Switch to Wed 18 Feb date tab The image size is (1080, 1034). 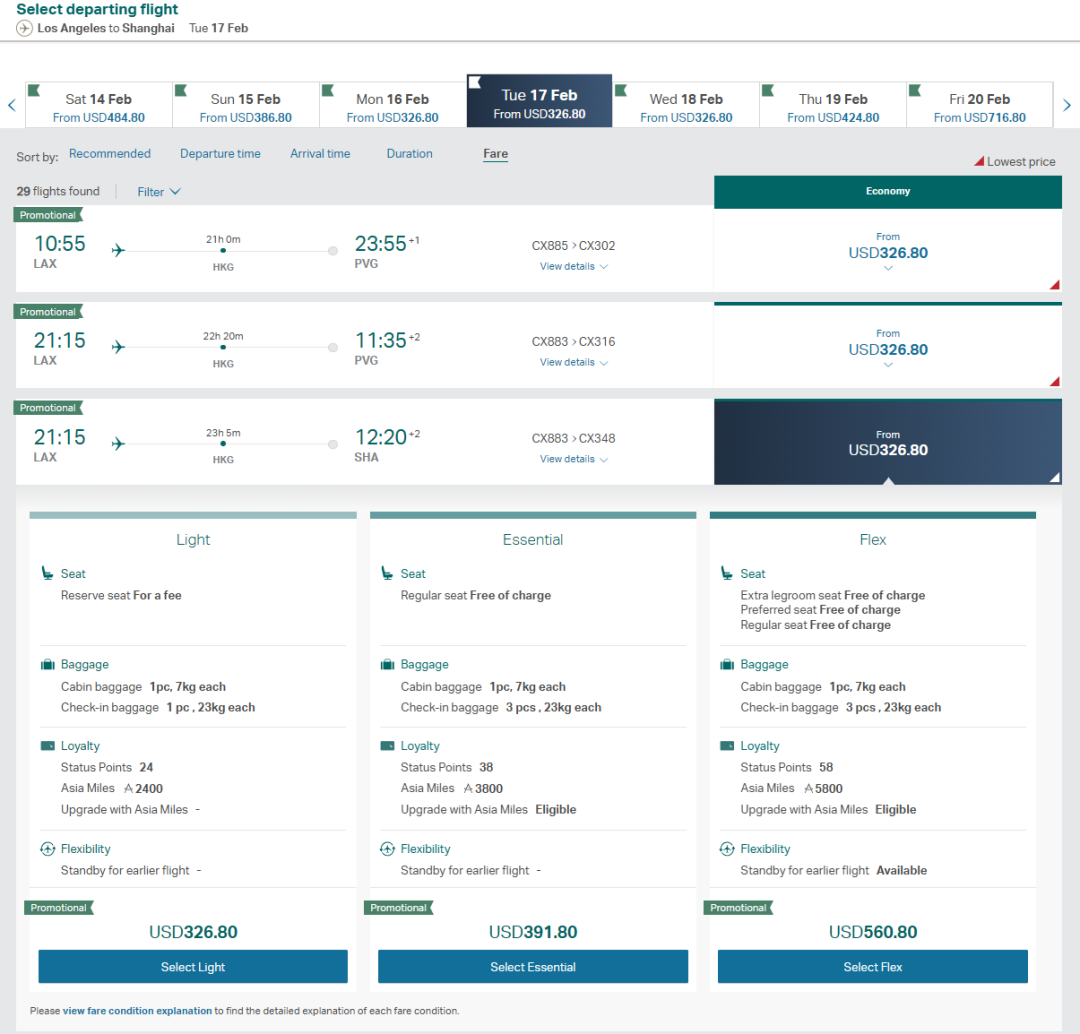(x=686, y=106)
